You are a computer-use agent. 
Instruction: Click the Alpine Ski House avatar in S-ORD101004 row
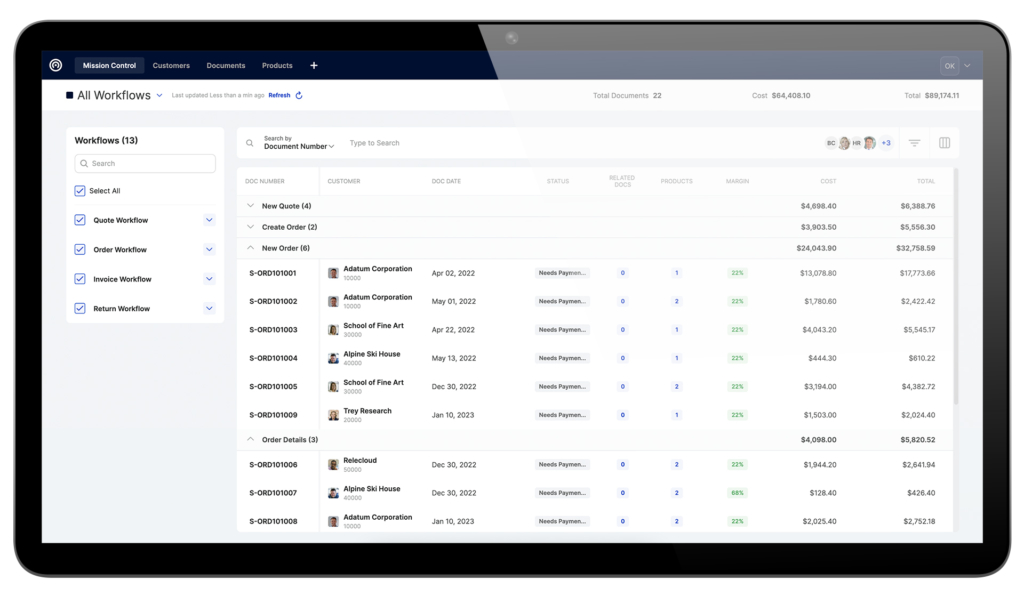click(x=333, y=358)
